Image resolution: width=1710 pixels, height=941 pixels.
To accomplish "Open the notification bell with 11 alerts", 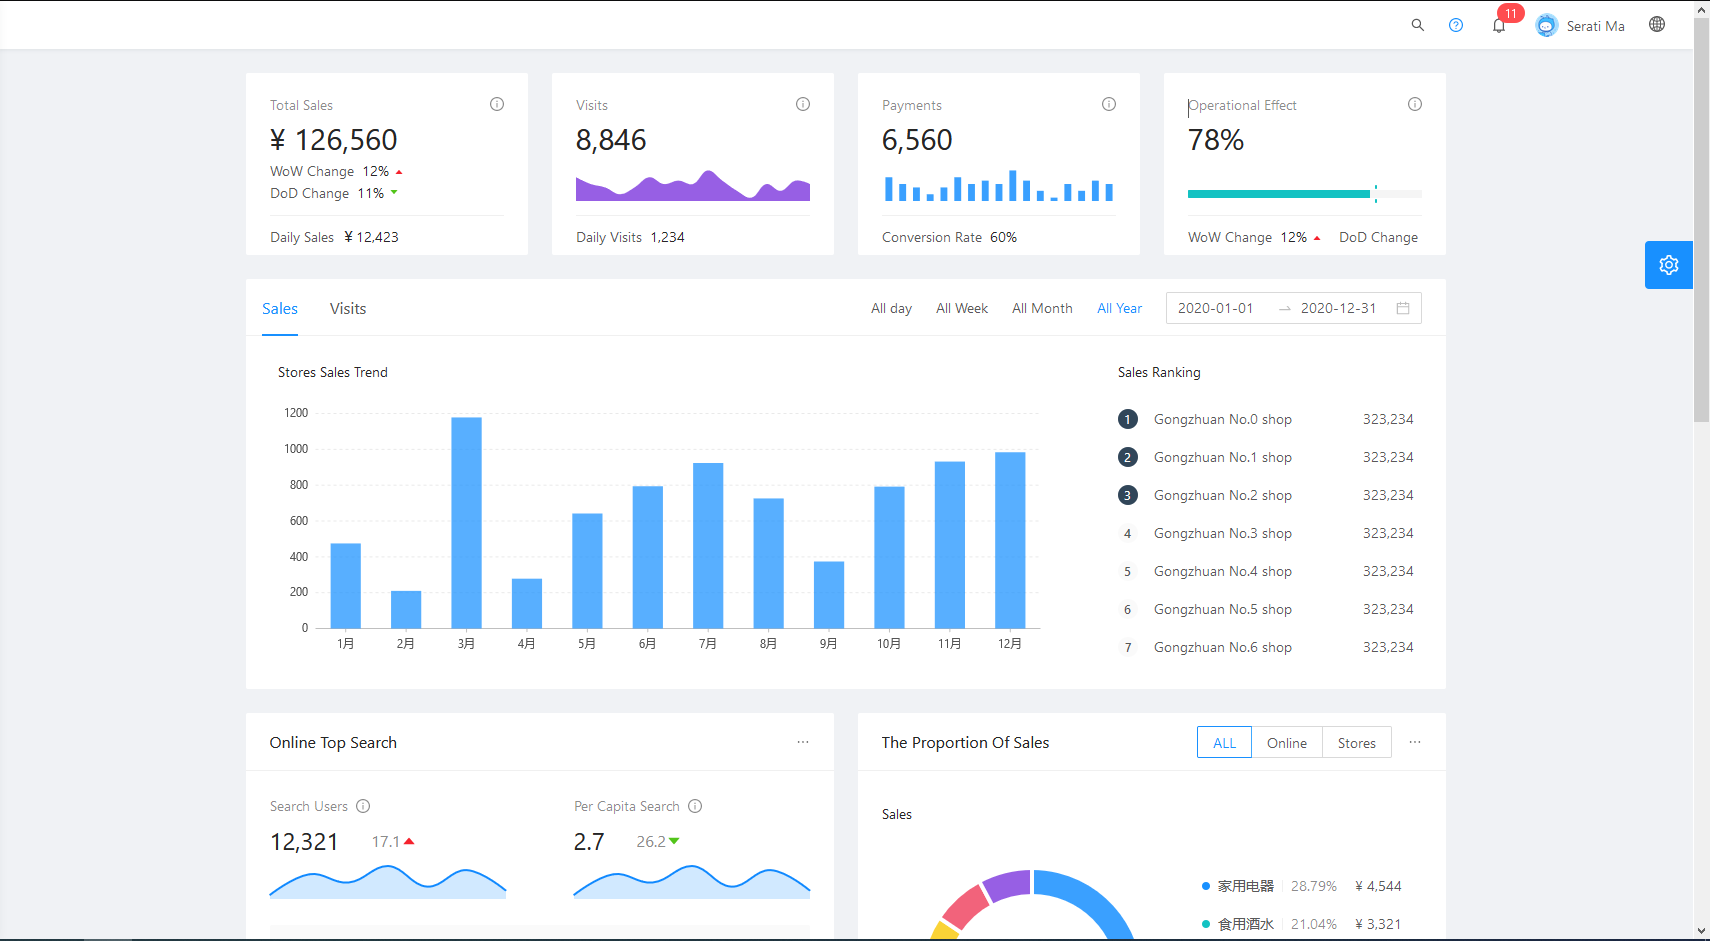I will [x=1498, y=25].
